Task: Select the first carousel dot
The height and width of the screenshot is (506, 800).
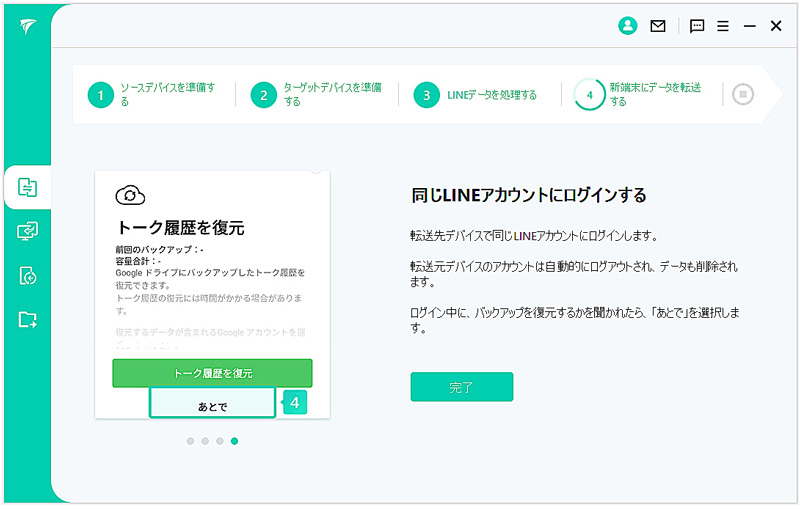Action: click(x=190, y=441)
